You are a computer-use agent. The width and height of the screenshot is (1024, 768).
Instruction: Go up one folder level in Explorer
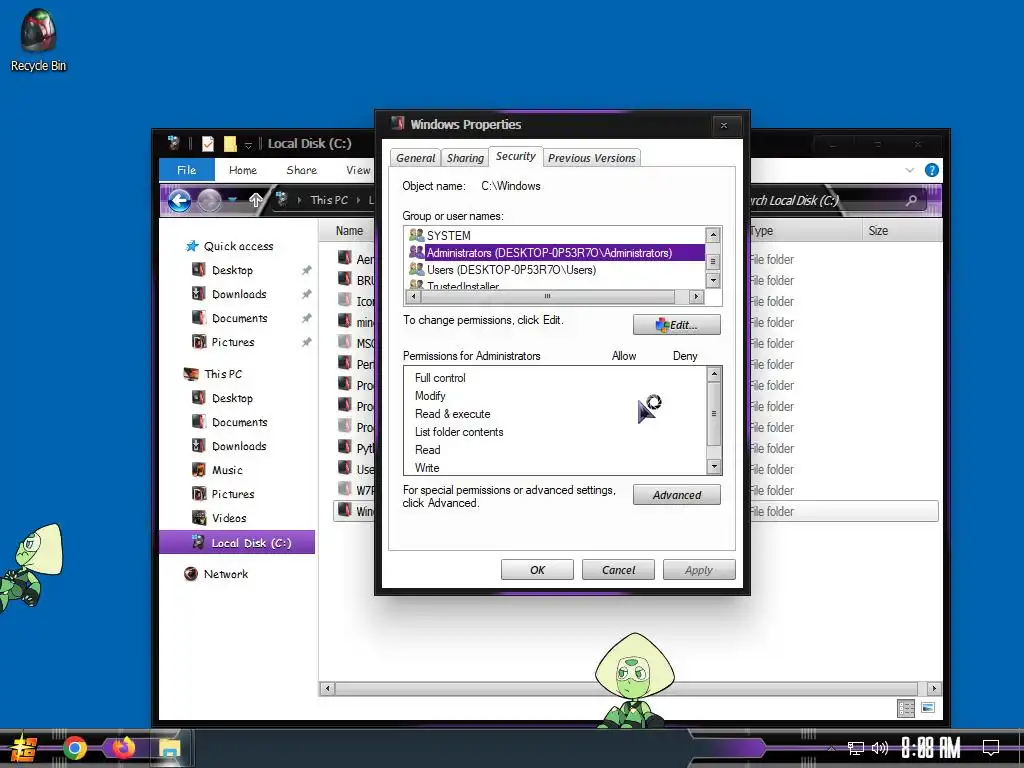255,200
